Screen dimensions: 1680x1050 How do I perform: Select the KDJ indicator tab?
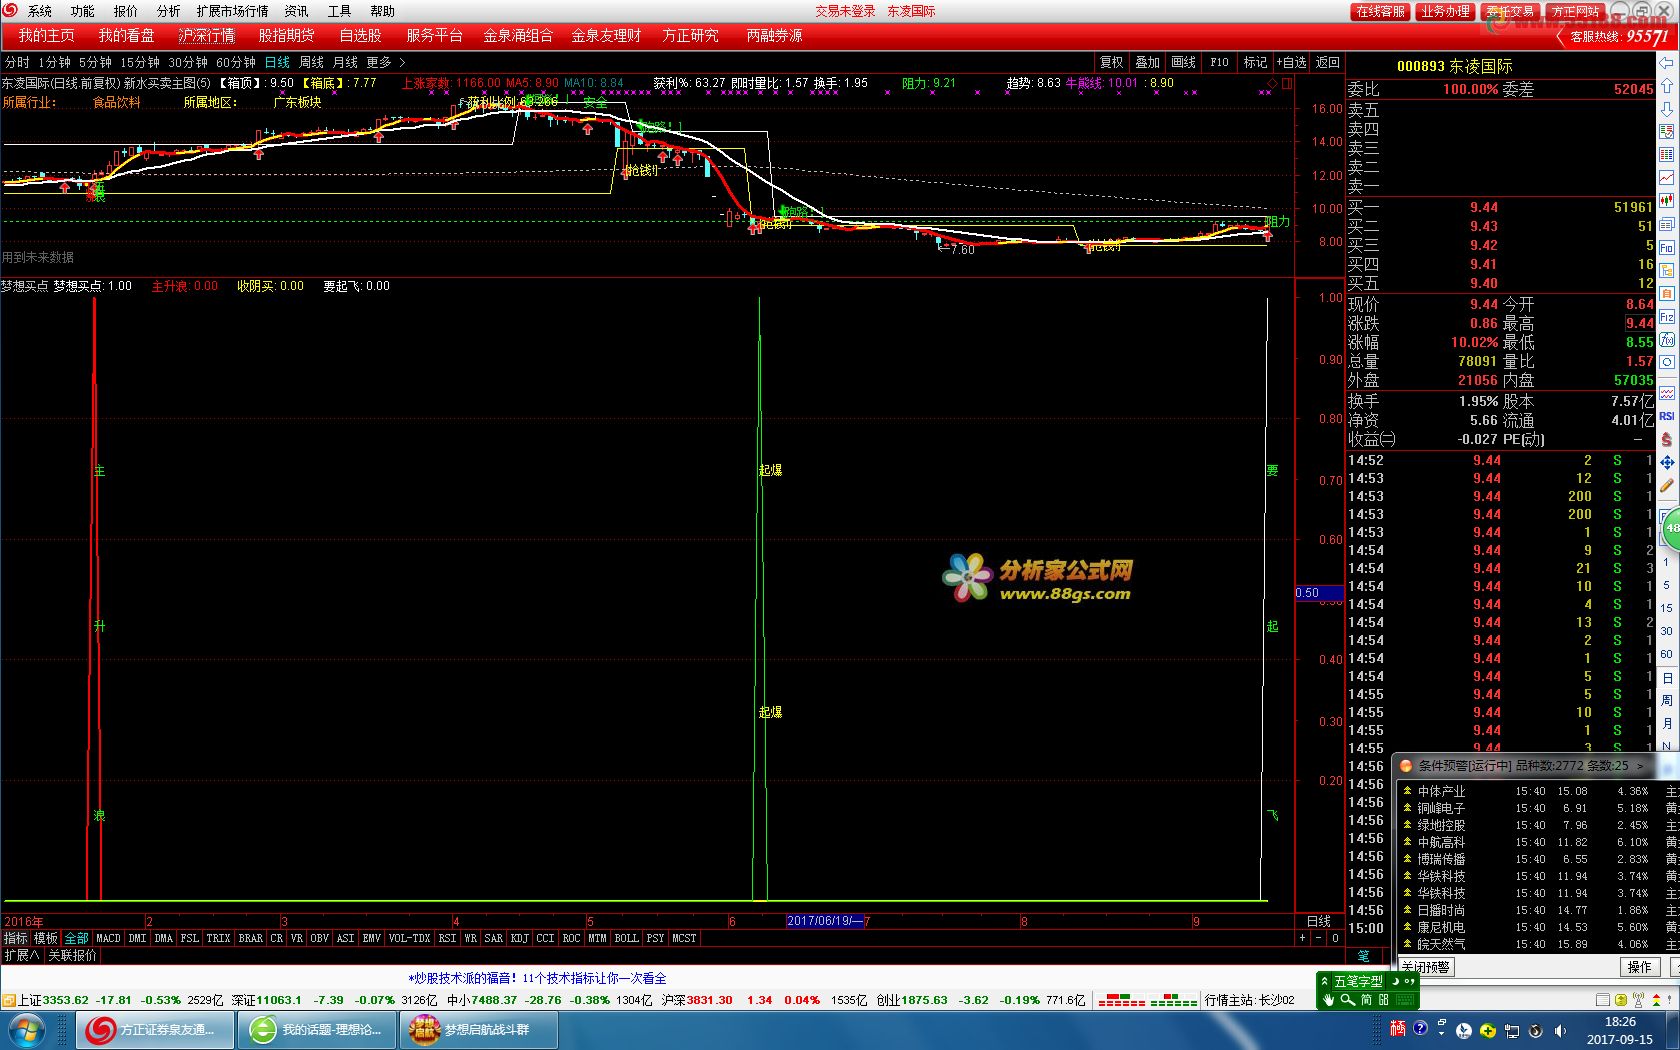519,938
